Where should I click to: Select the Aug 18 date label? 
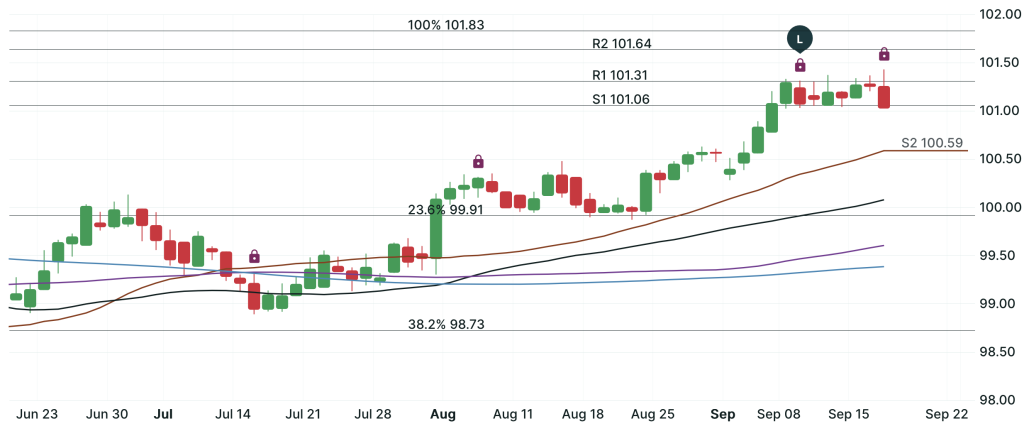[583, 414]
